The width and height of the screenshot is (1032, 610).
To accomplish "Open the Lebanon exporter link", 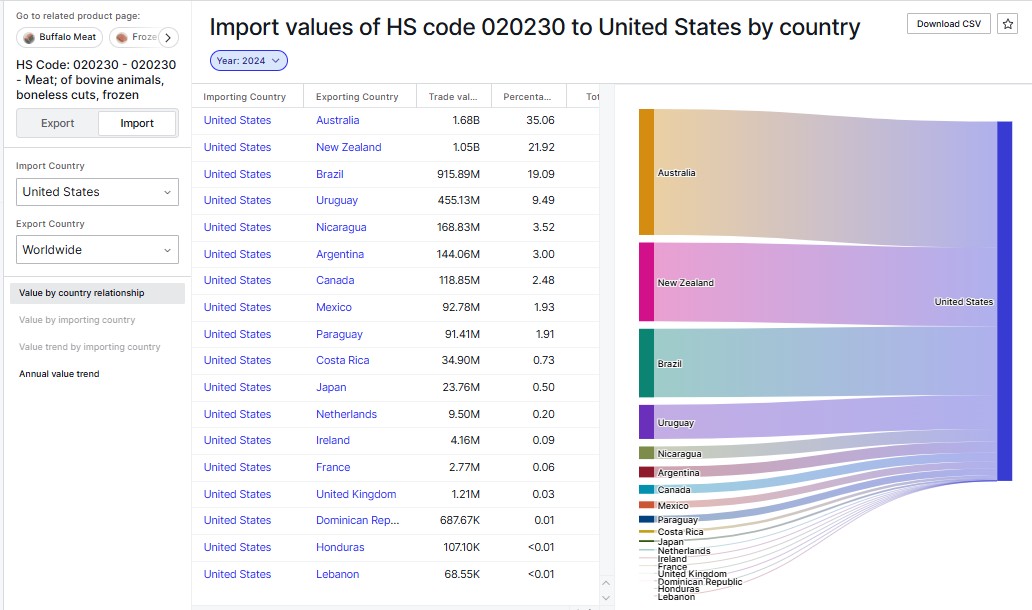I will pos(338,574).
